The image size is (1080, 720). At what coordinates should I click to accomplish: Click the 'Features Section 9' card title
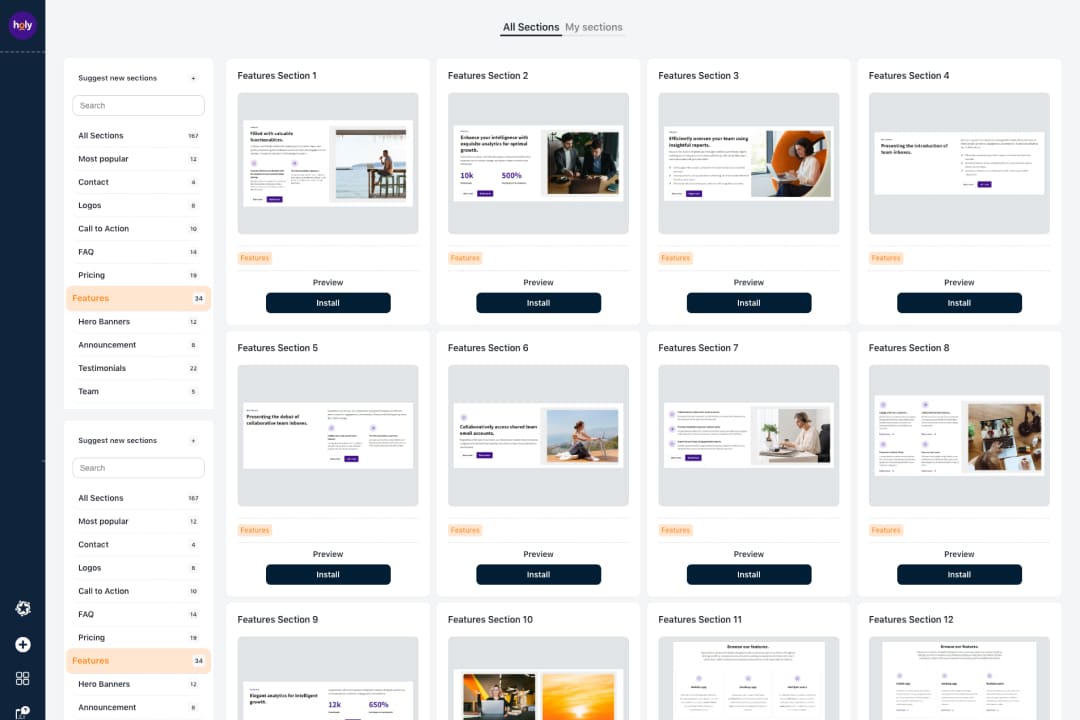coord(278,619)
